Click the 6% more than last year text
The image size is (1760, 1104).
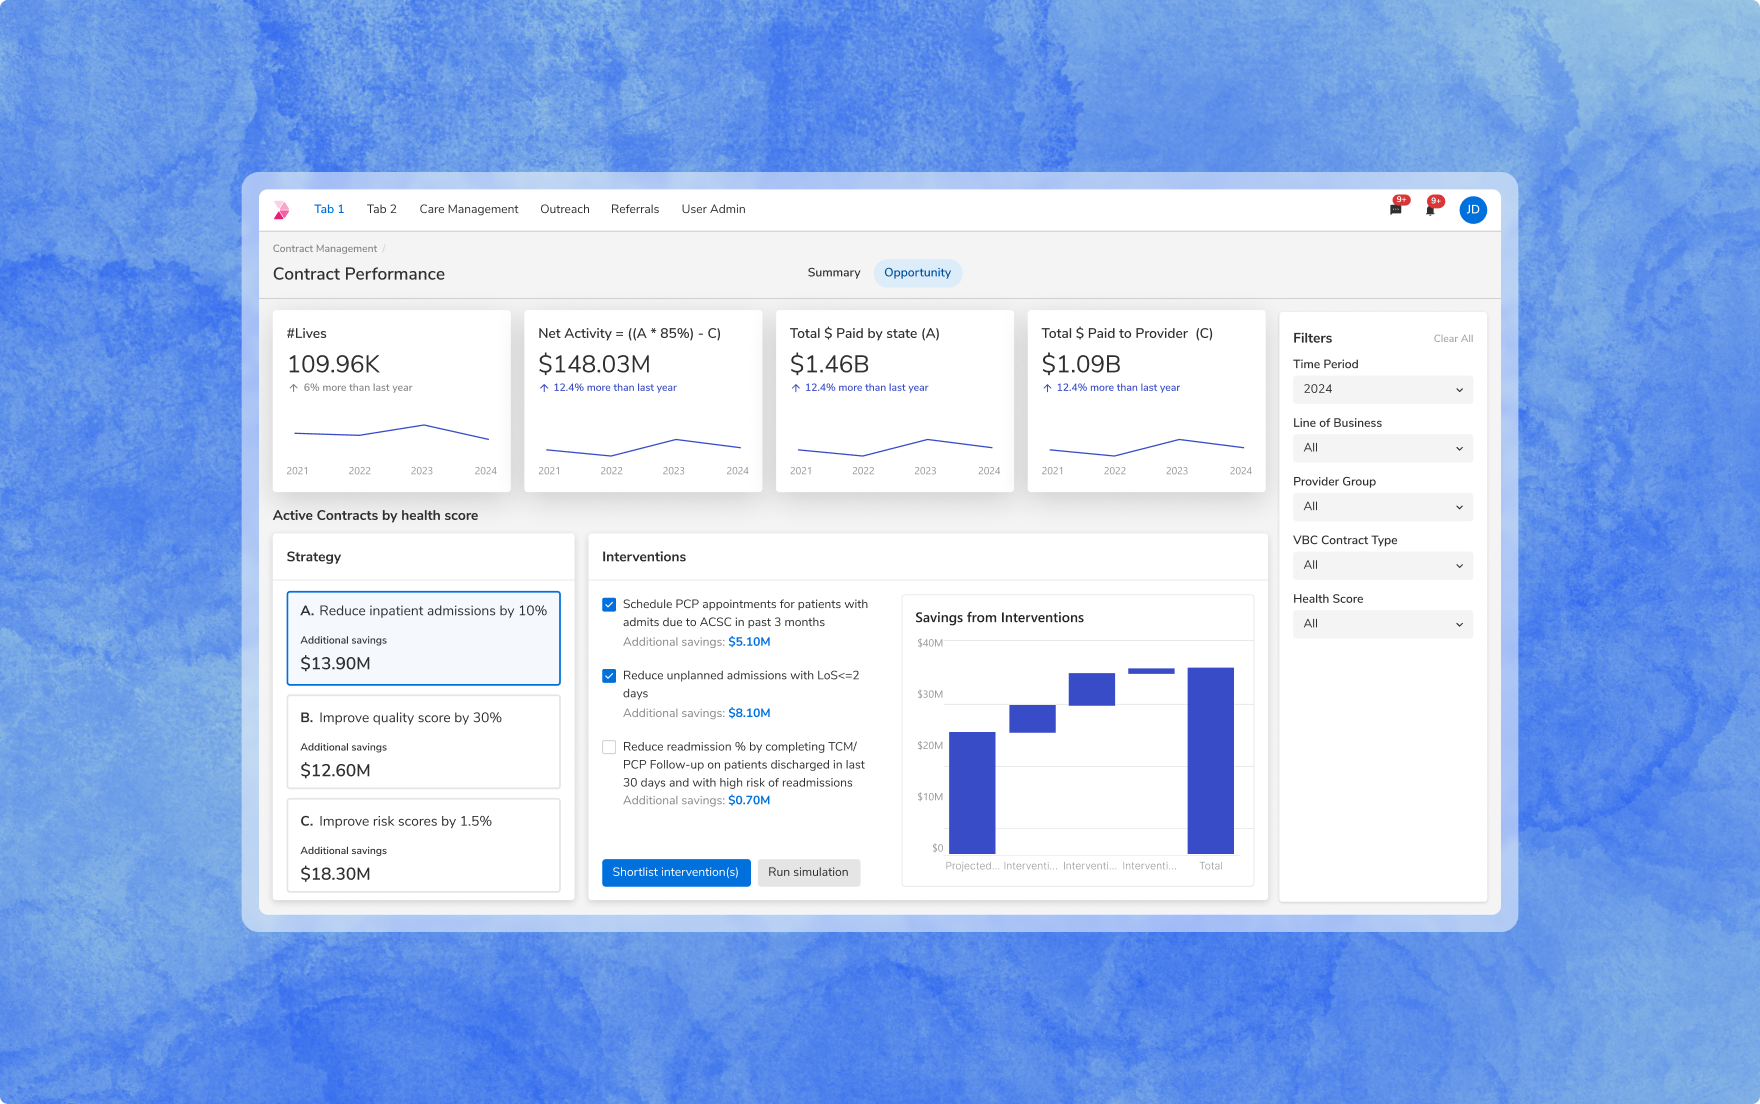(358, 388)
